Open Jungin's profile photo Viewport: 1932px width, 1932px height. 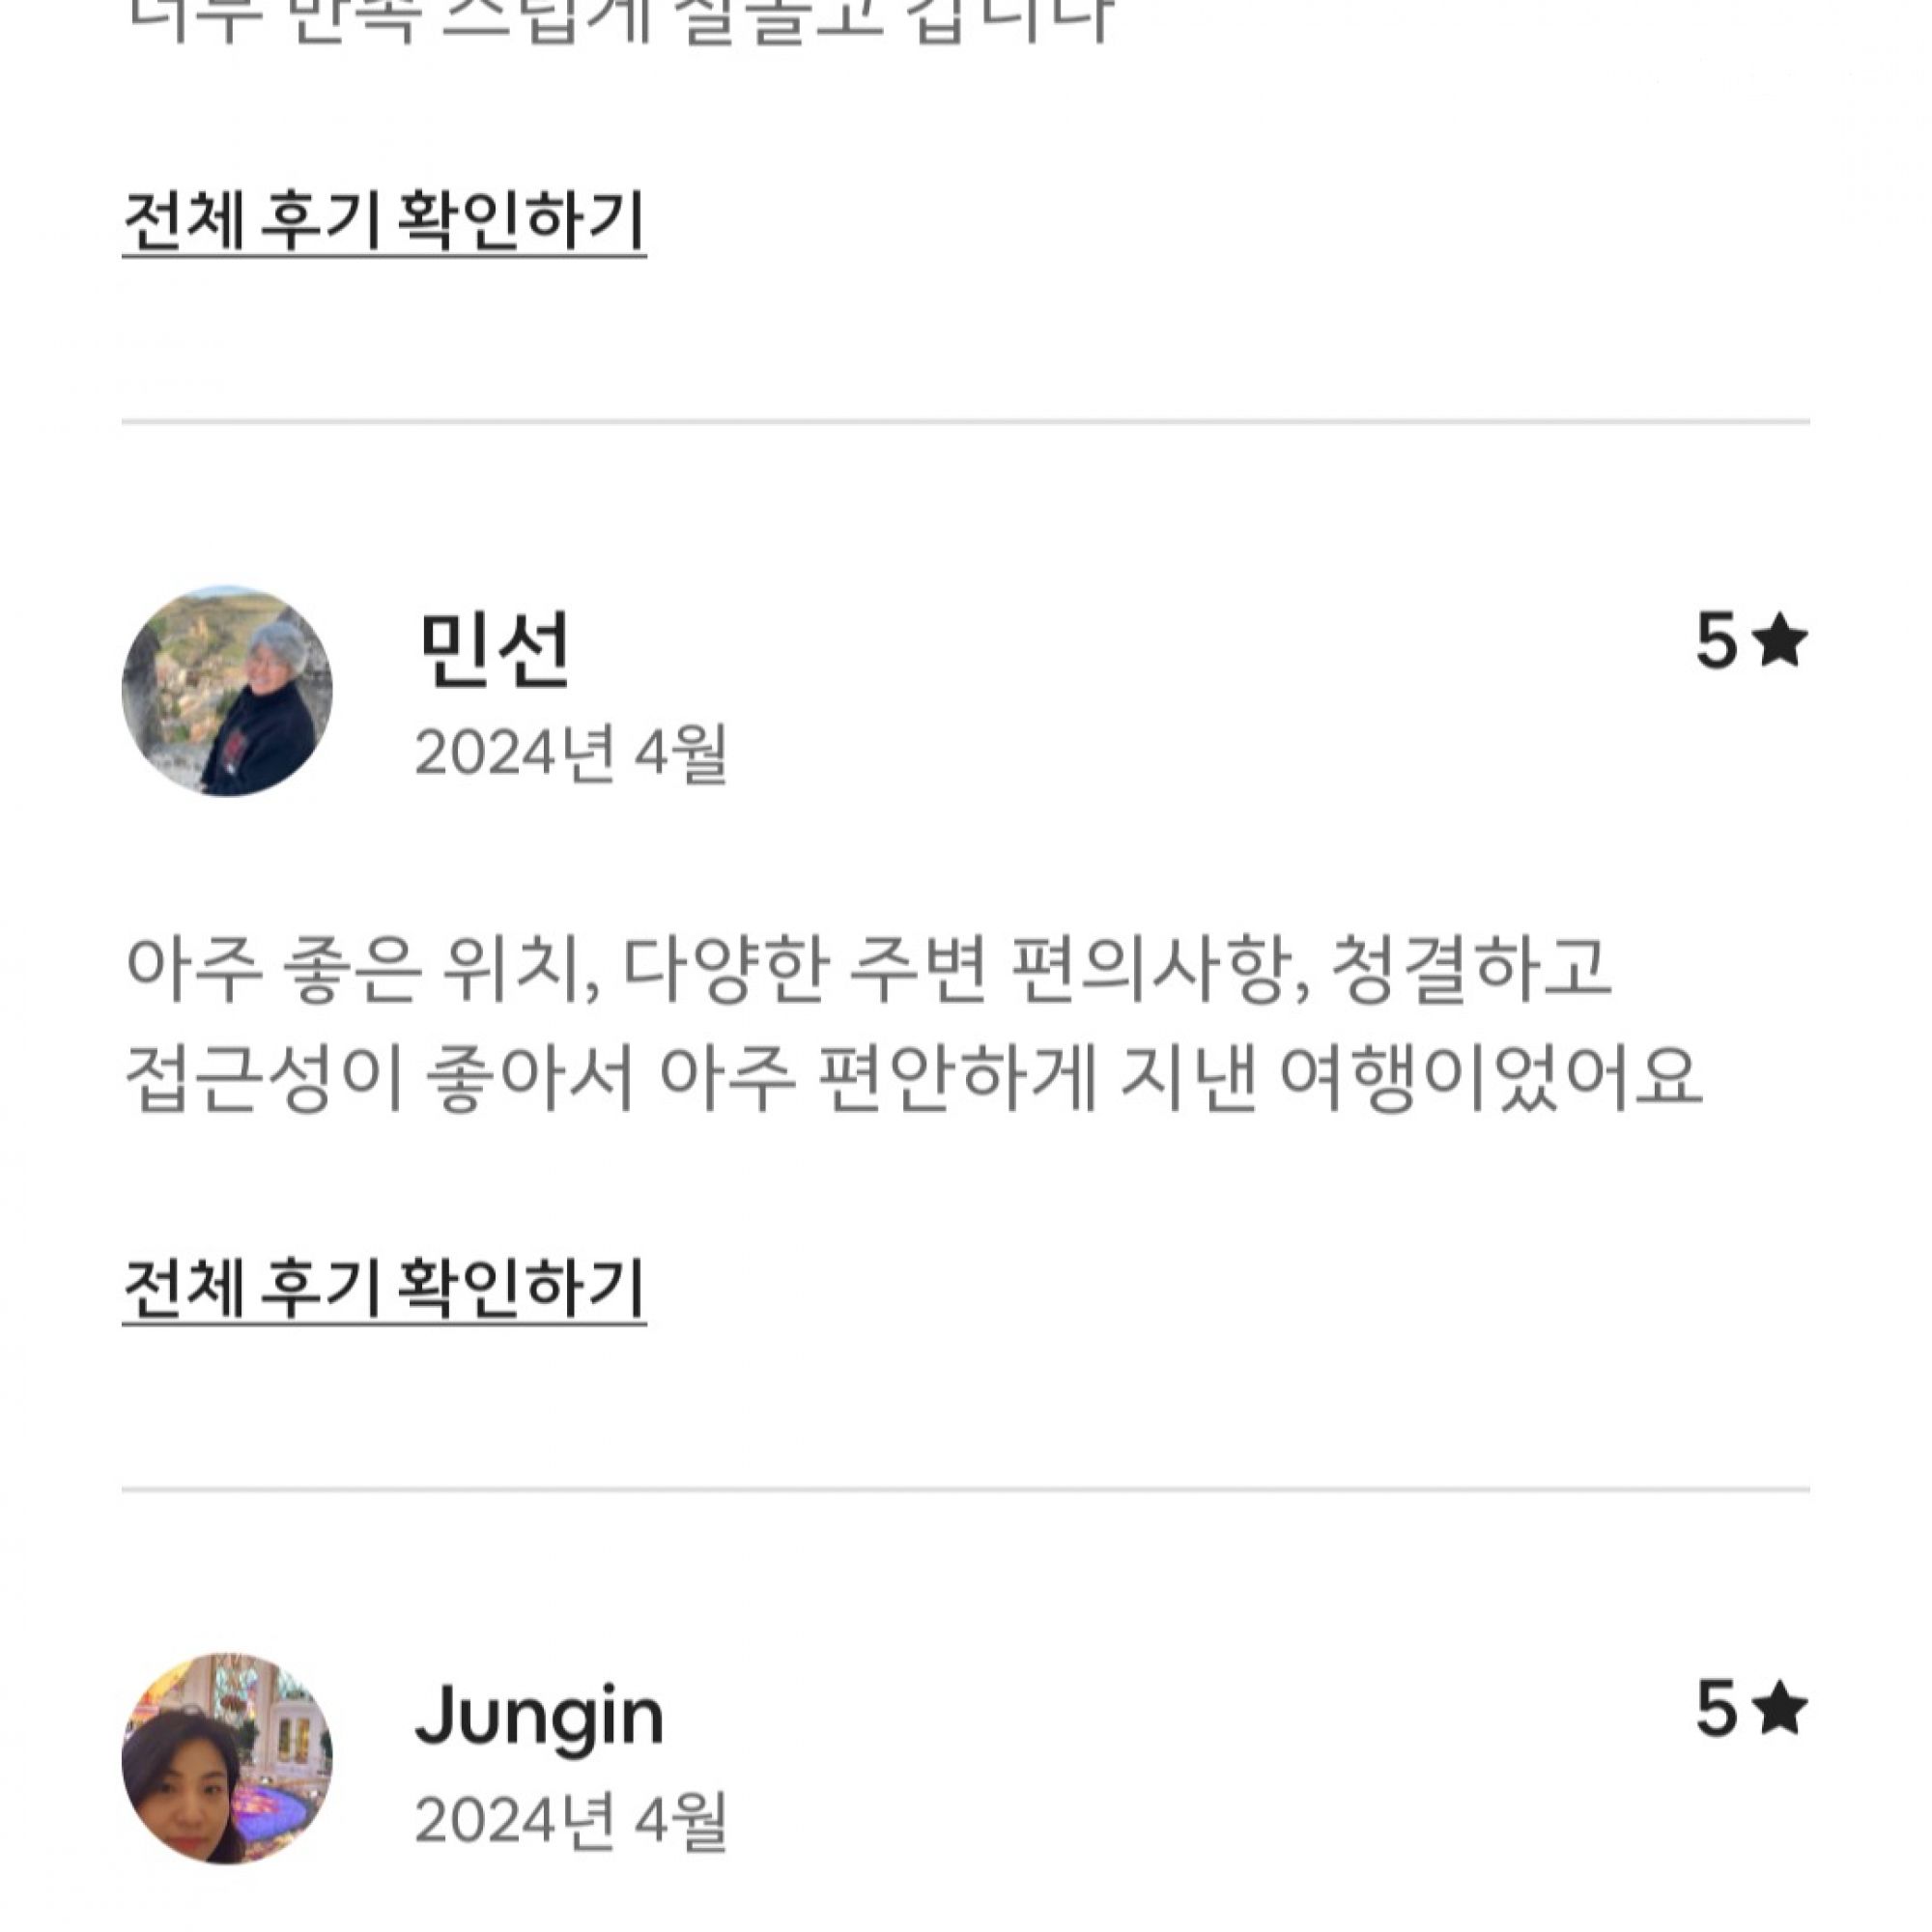227,1758
